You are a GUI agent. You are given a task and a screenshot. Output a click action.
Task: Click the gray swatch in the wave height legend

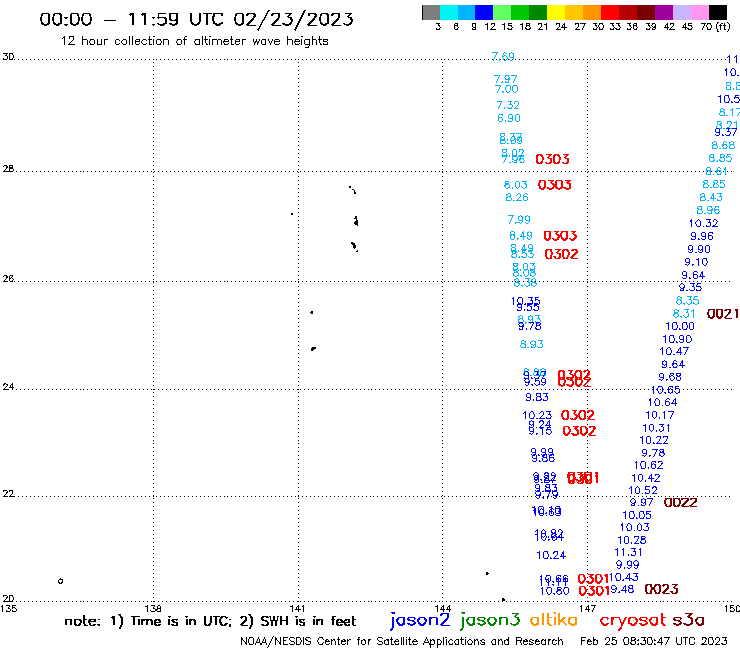coord(431,12)
